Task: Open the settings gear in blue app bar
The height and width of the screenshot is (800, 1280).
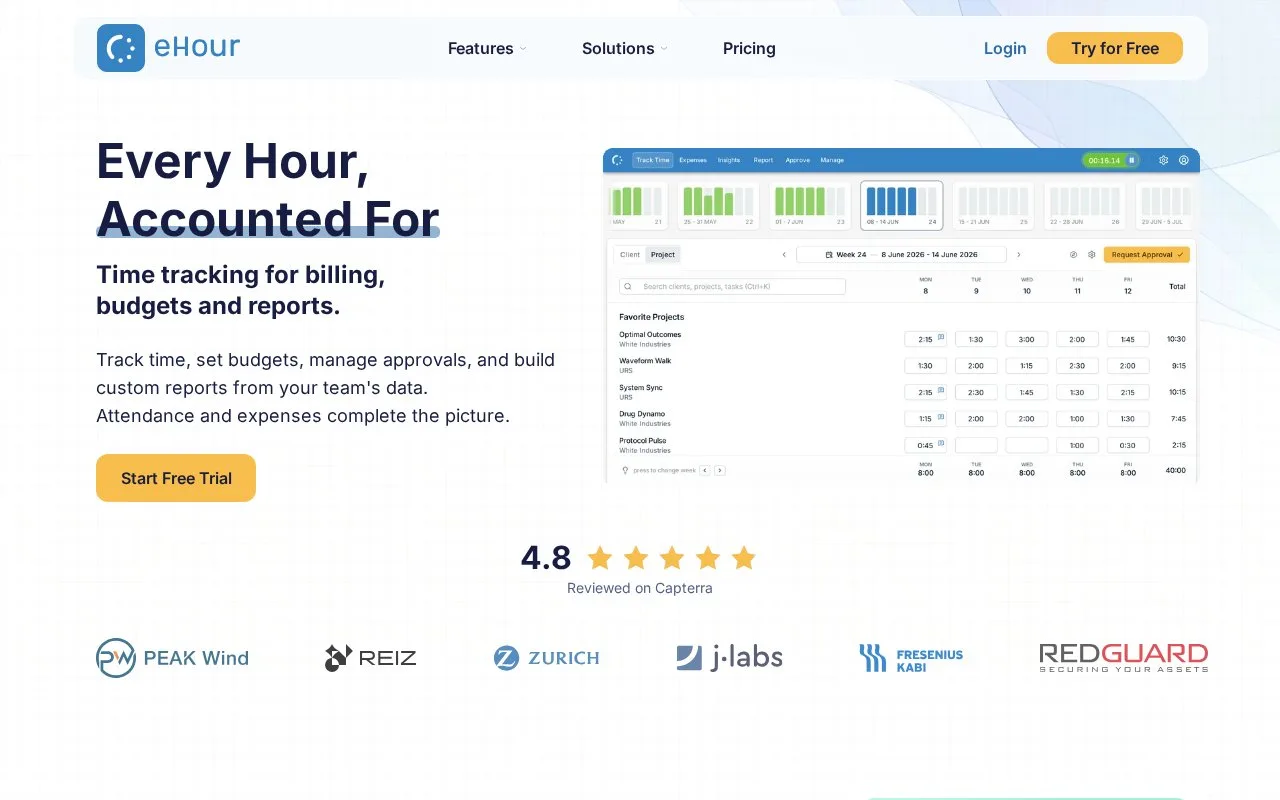Action: 1163,160
